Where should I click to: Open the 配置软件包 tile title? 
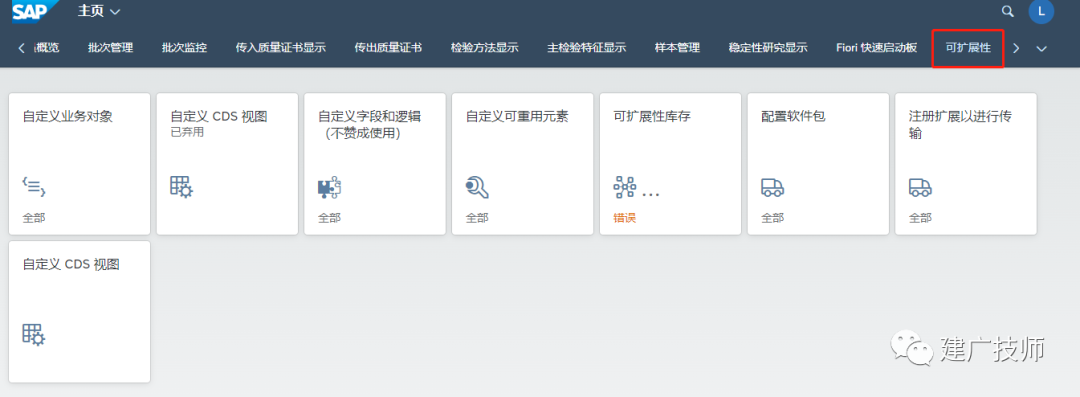point(793,116)
